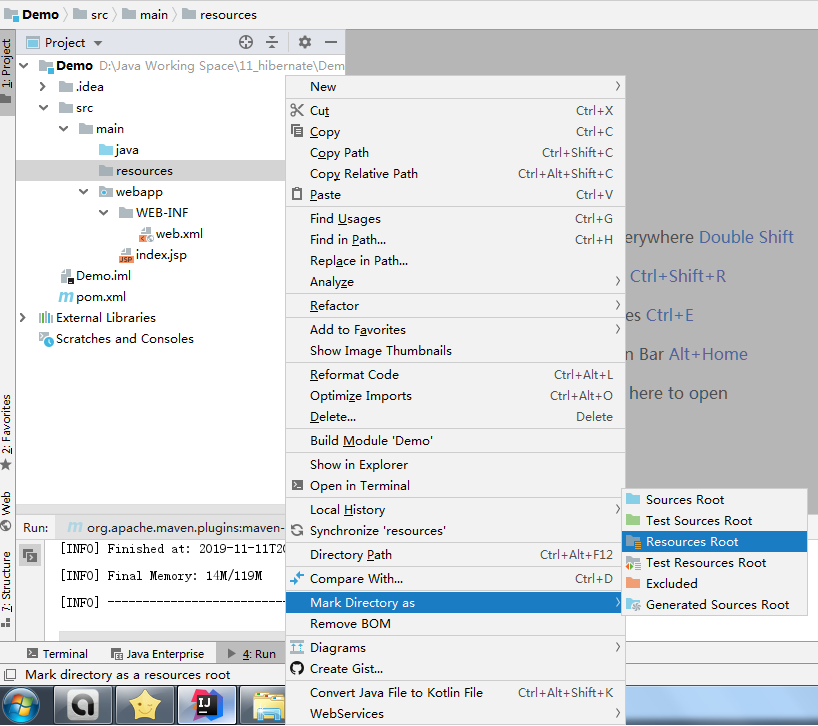Choose Convert Java File to Kotlin File
Viewport: 818px width, 726px height.
[x=455, y=693]
